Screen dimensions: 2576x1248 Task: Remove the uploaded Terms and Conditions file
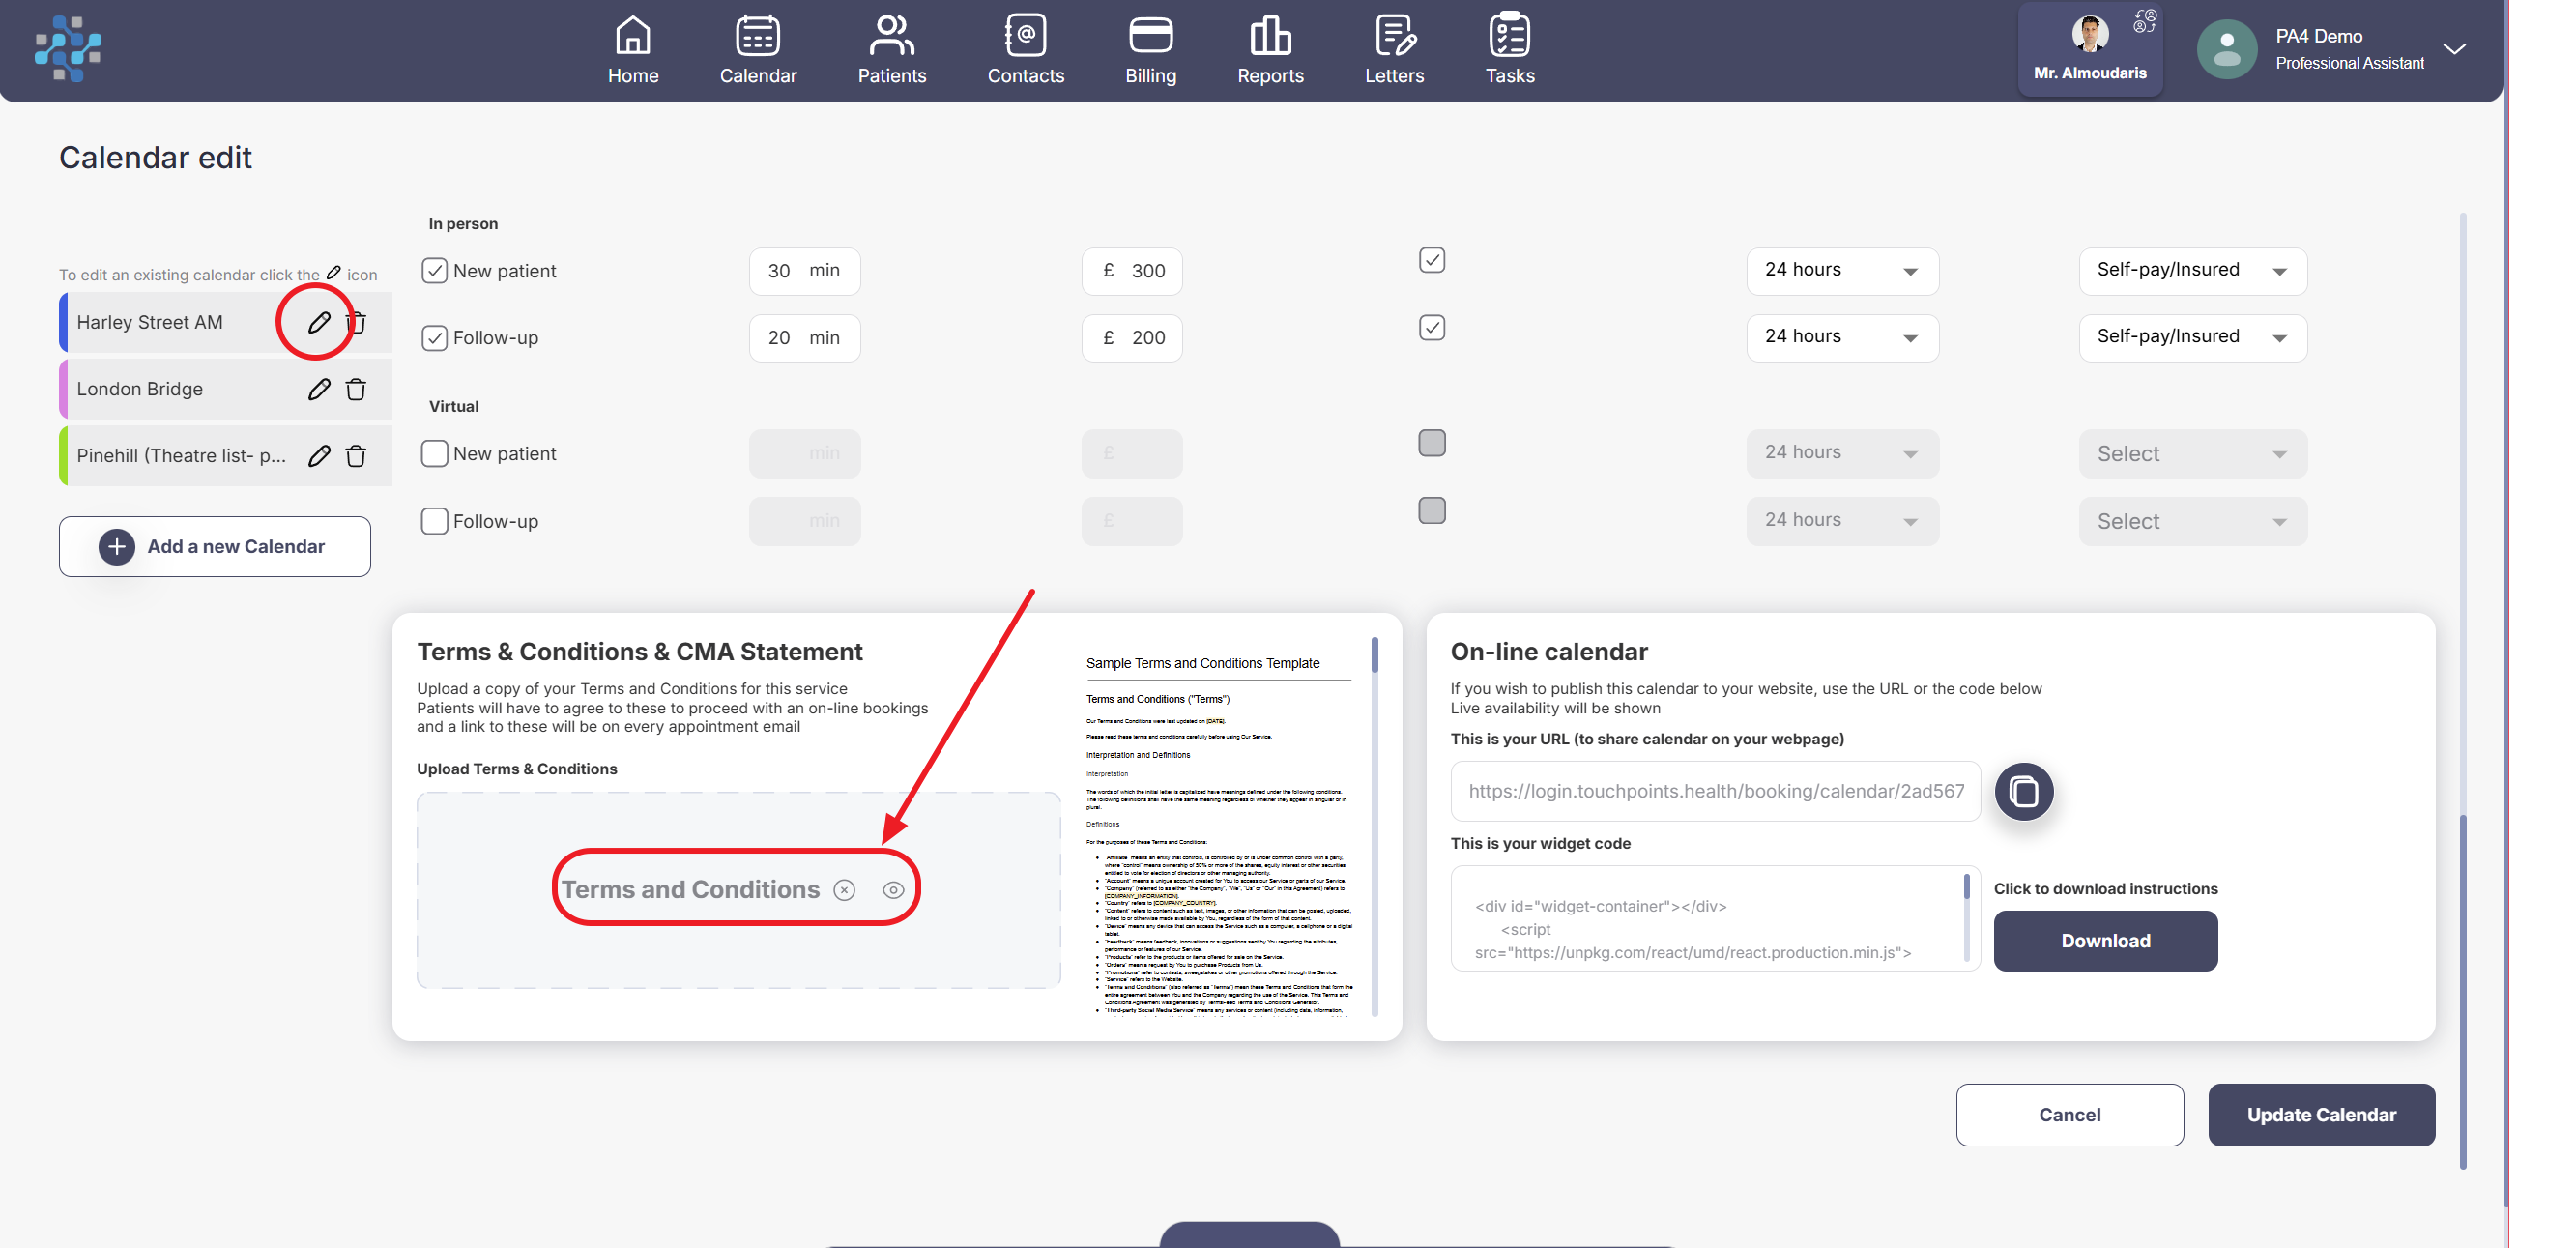[844, 890]
